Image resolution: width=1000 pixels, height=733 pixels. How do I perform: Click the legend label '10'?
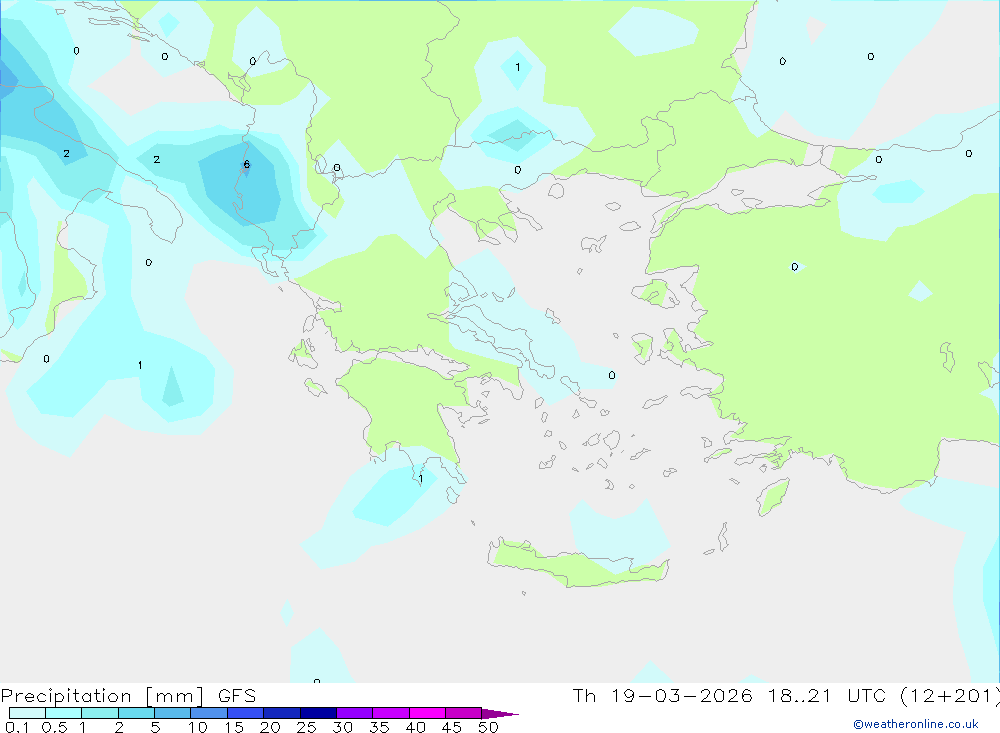tap(198, 727)
